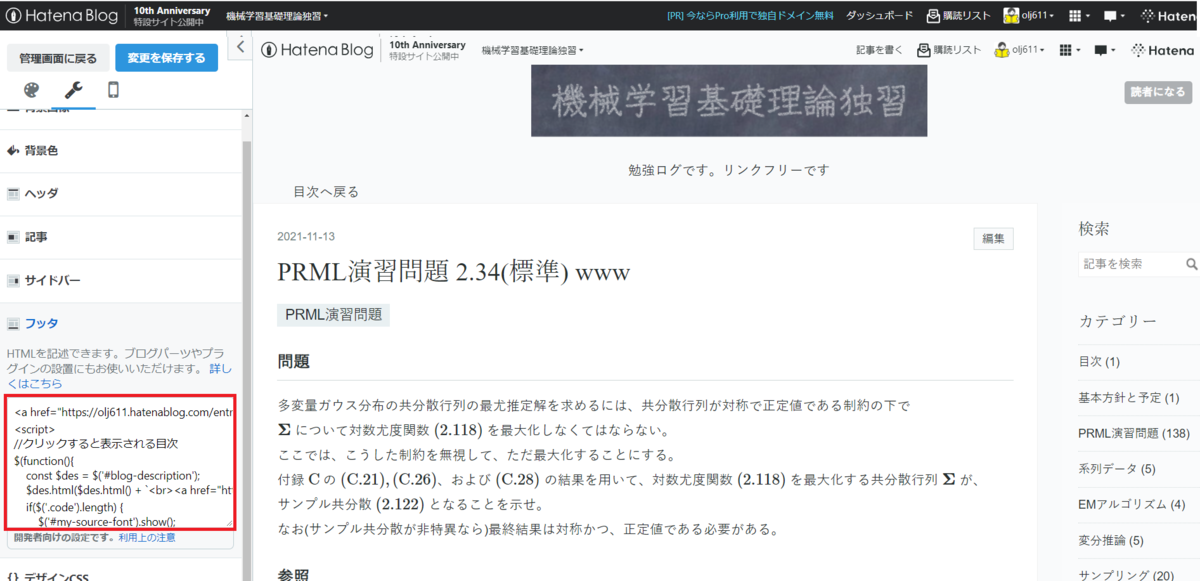The width and height of the screenshot is (1200, 581).
Task: Open blog selector dropdown in black bar
Action: click(277, 16)
